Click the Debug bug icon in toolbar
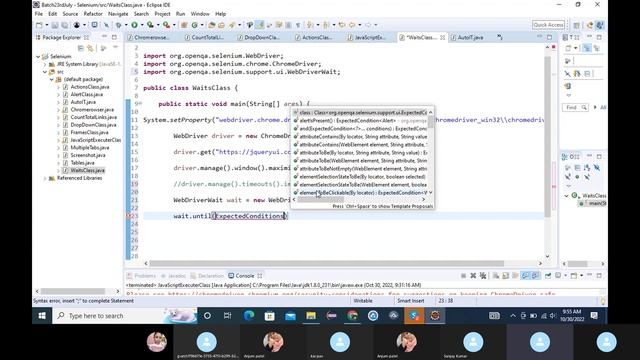The image size is (640, 360). pyautogui.click(x=118, y=25)
